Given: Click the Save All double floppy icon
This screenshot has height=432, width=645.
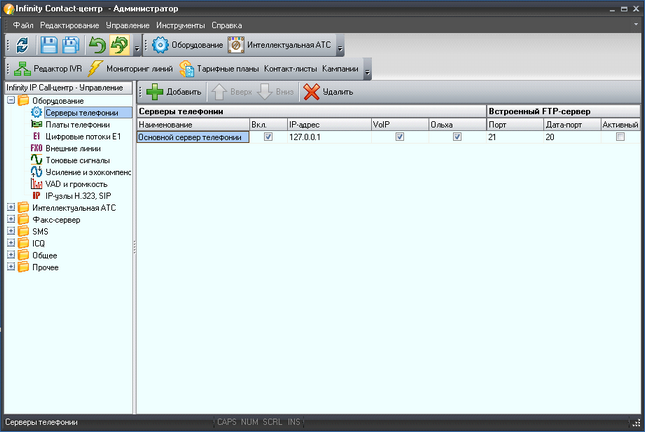Looking at the screenshot, I should pos(71,45).
